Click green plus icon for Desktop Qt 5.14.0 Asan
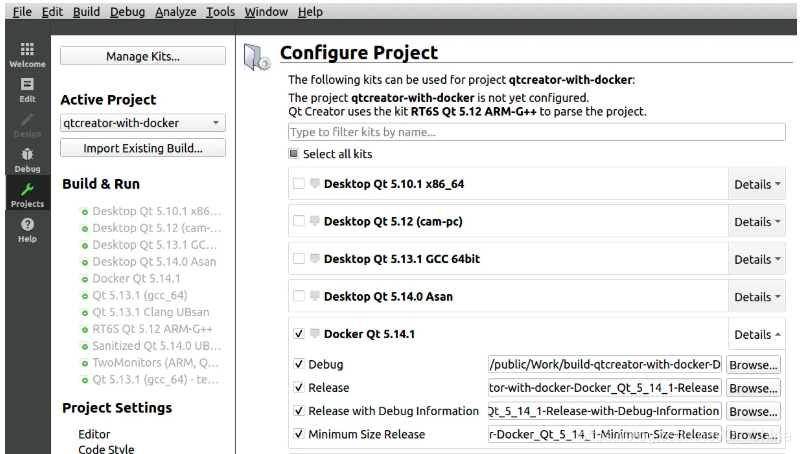This screenshot has width=801, height=454. pos(85,262)
